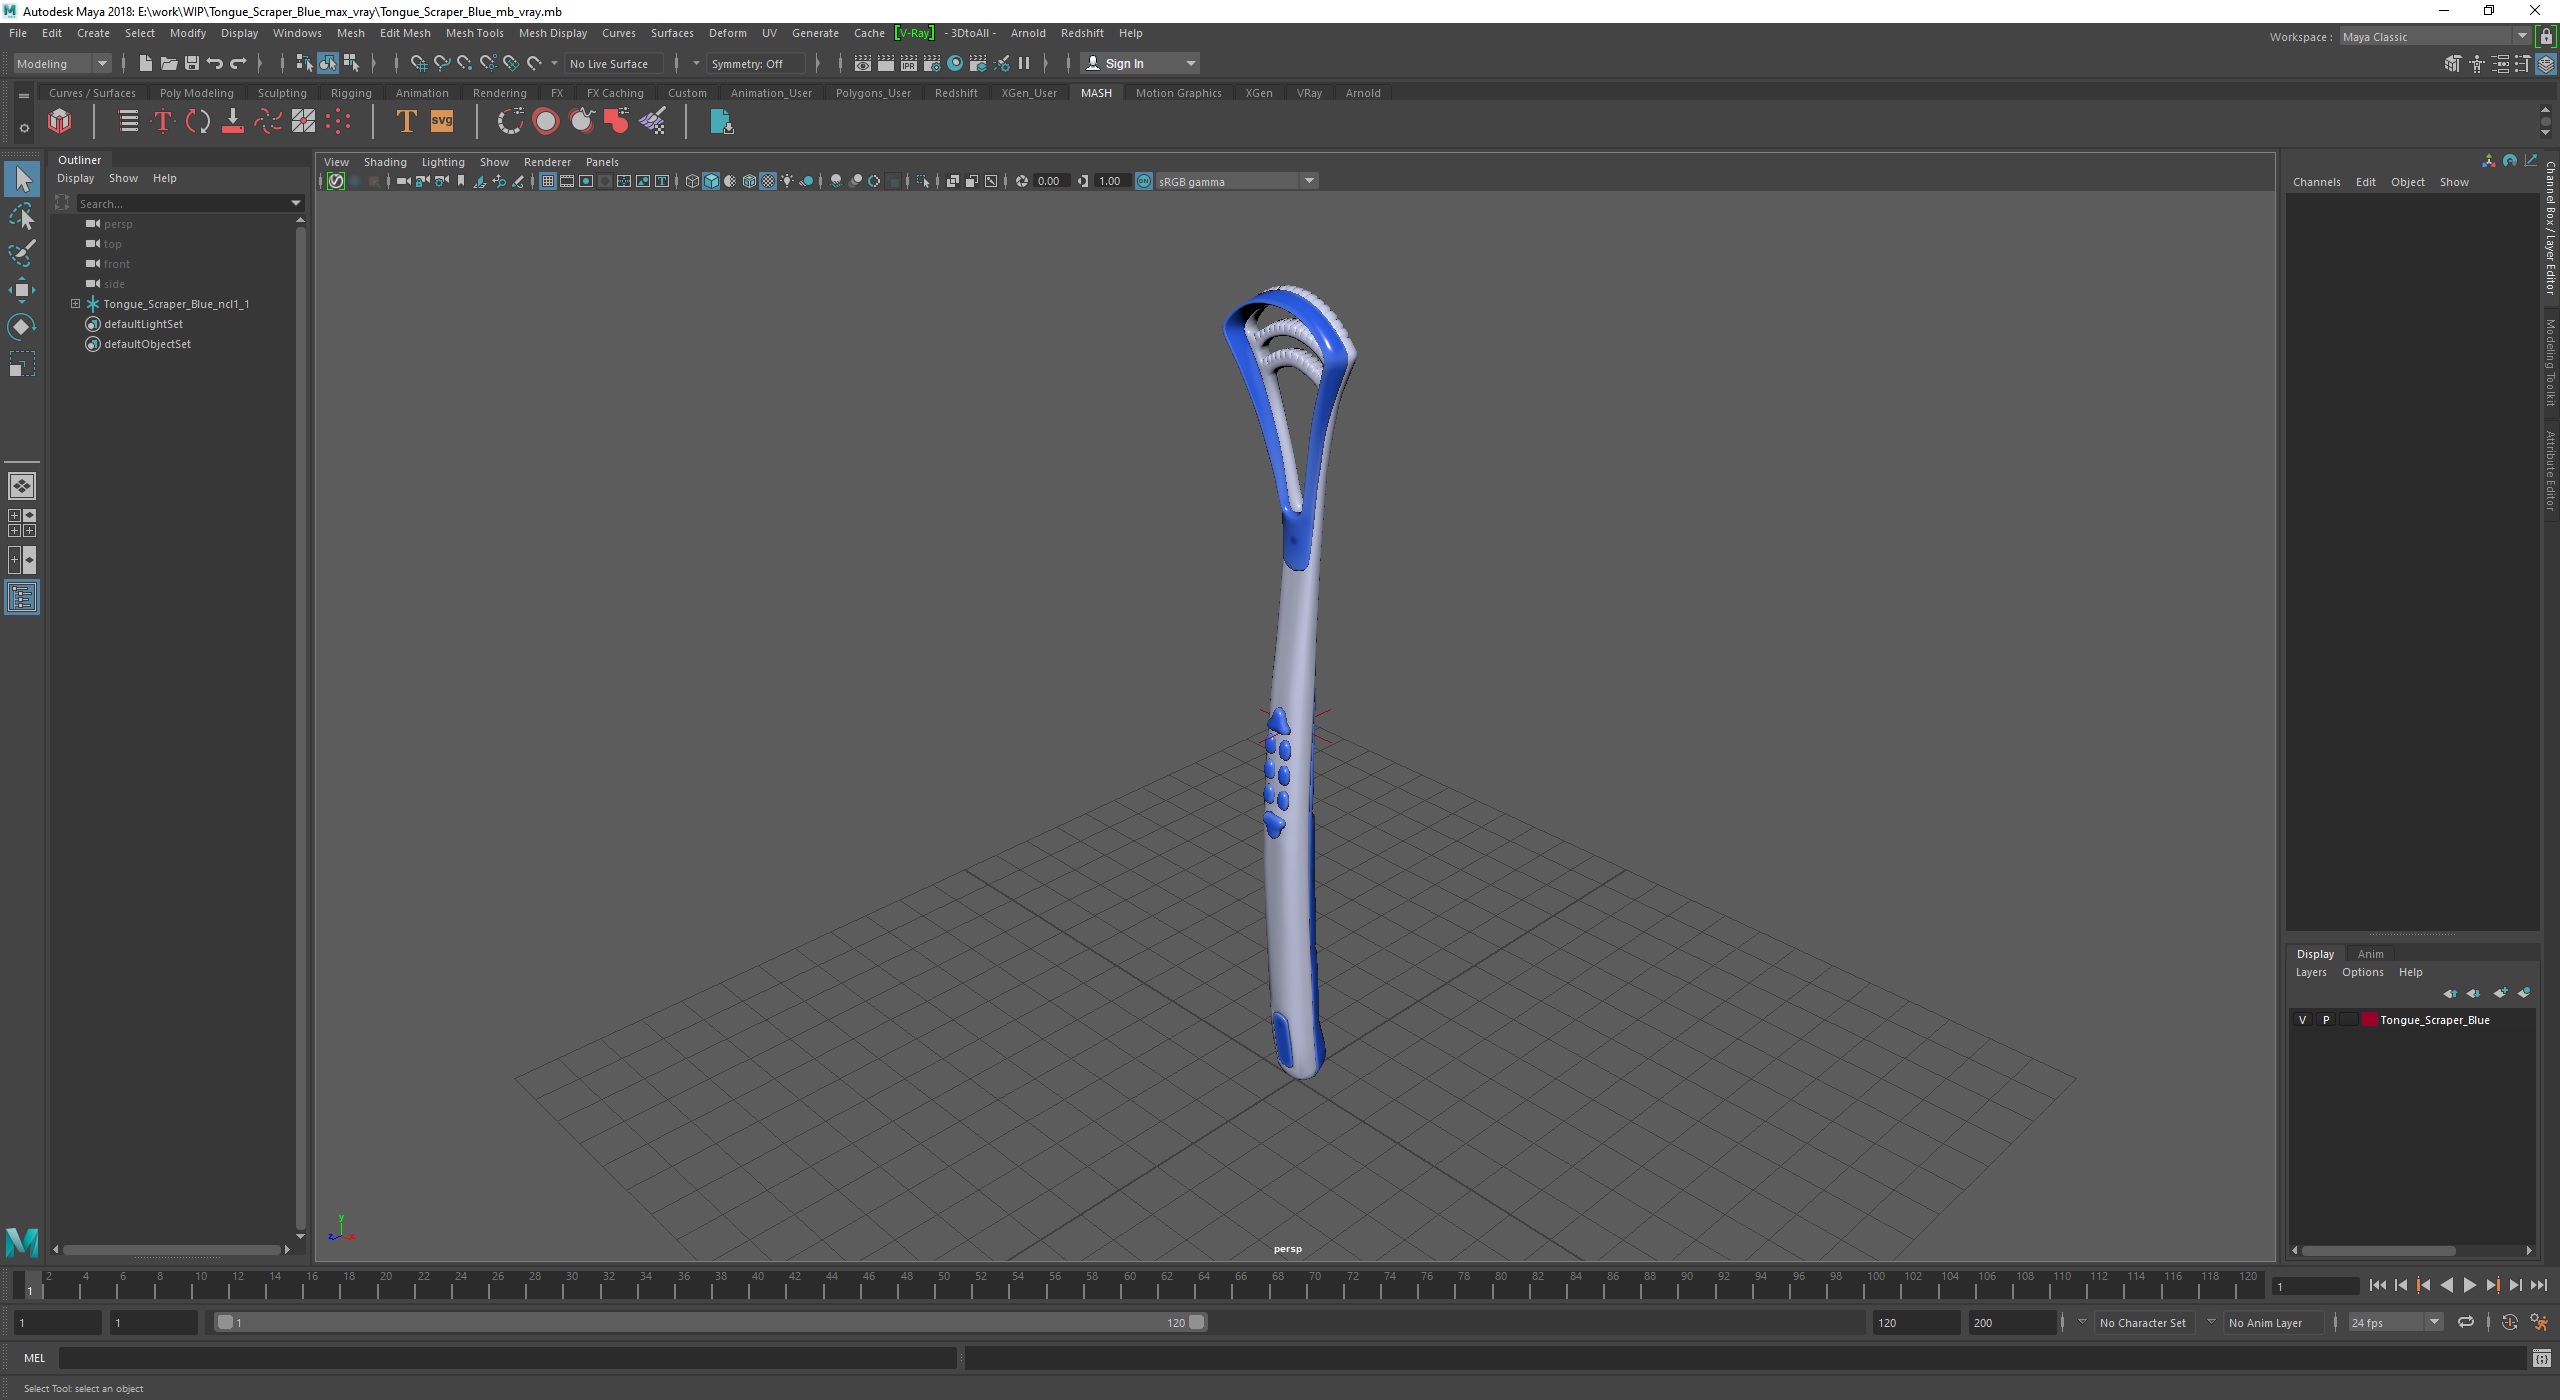Go to start of playback range
2560x1400 pixels.
(x=2377, y=1286)
